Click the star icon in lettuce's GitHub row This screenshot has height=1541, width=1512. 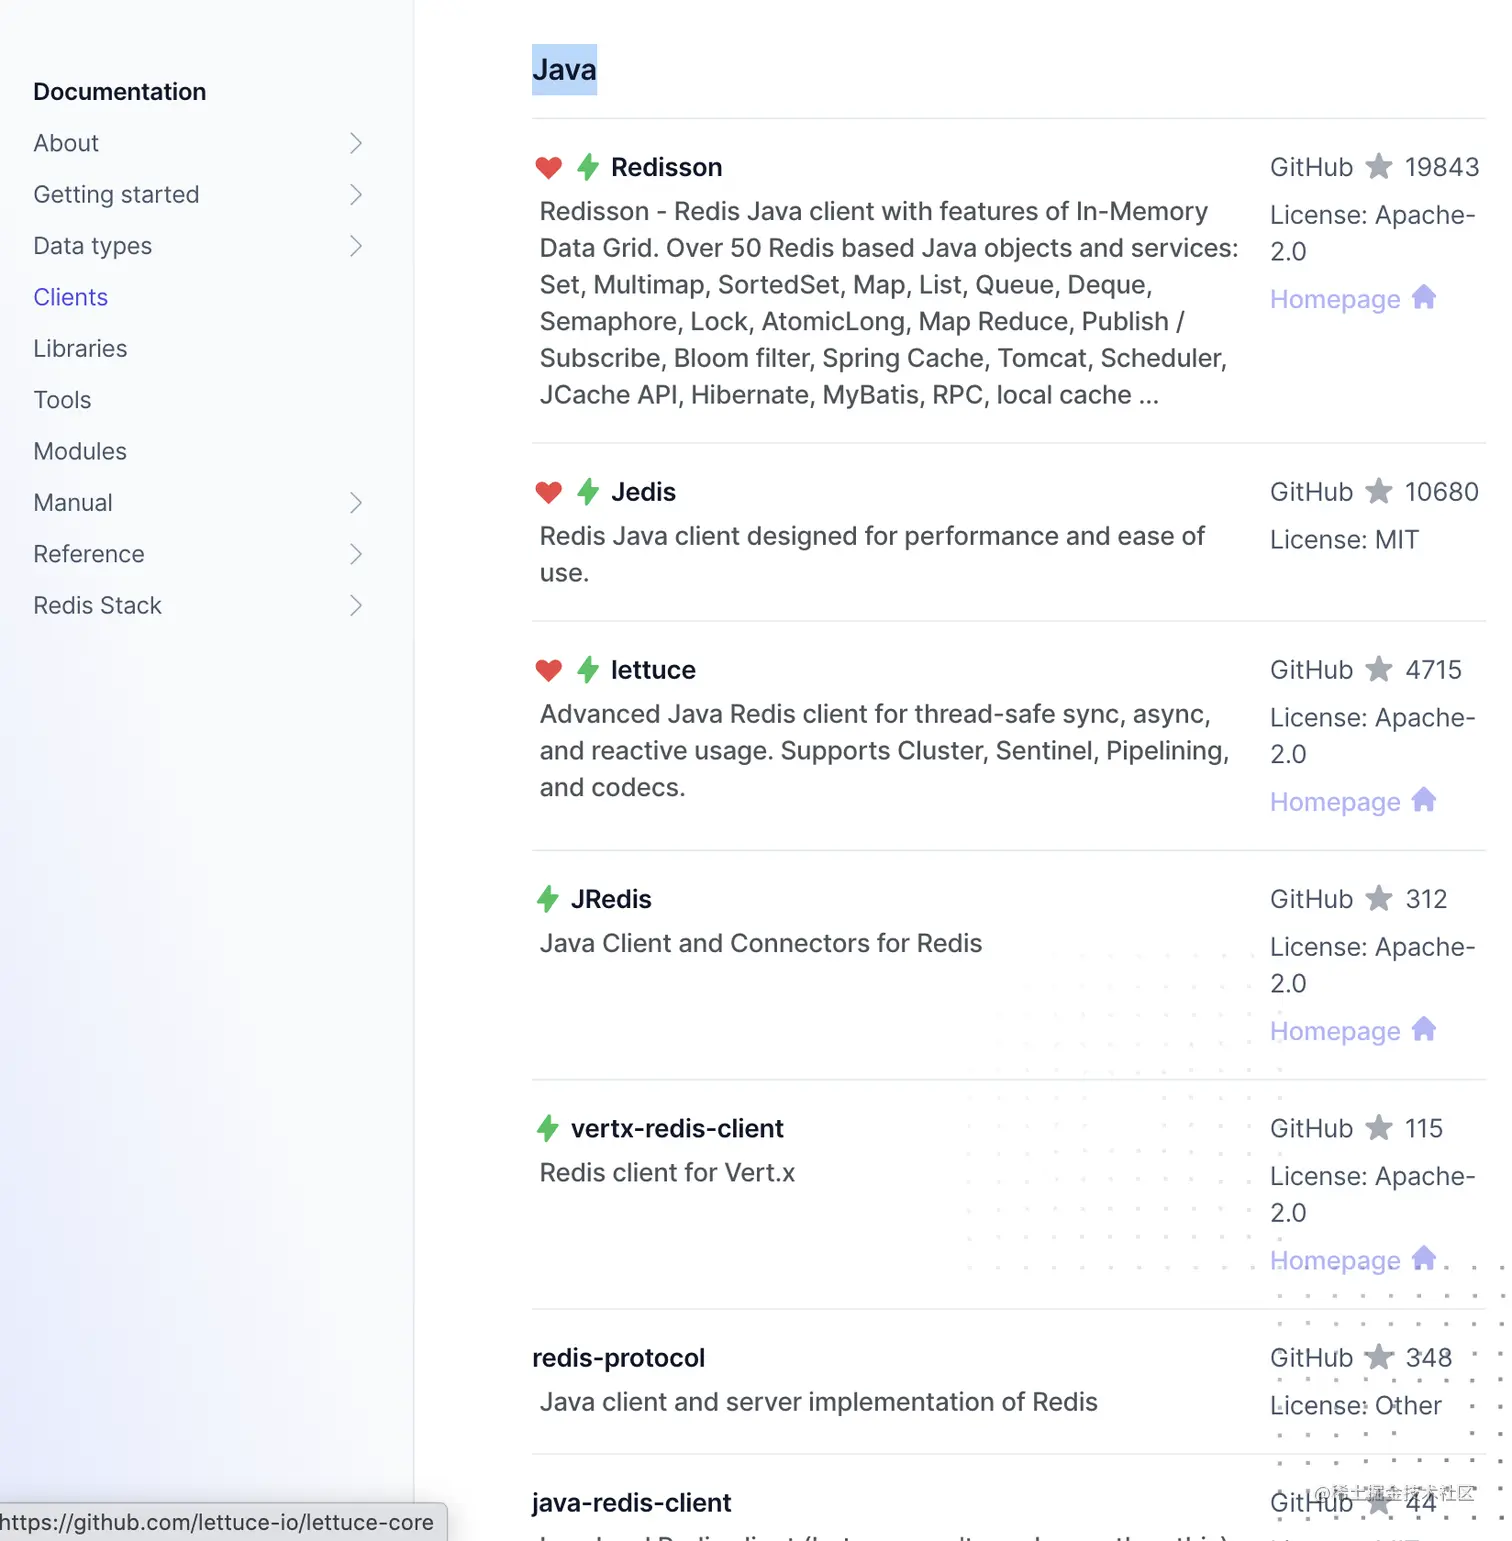click(x=1379, y=669)
